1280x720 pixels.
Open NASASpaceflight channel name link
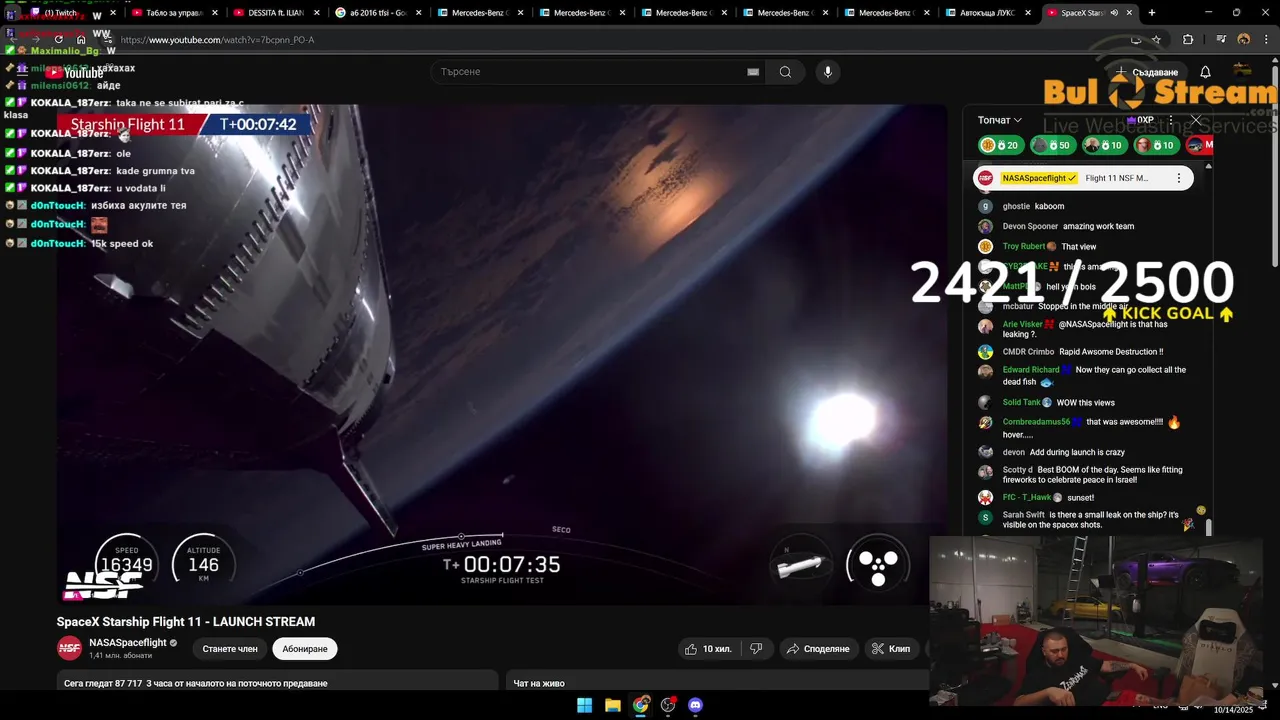click(x=128, y=643)
